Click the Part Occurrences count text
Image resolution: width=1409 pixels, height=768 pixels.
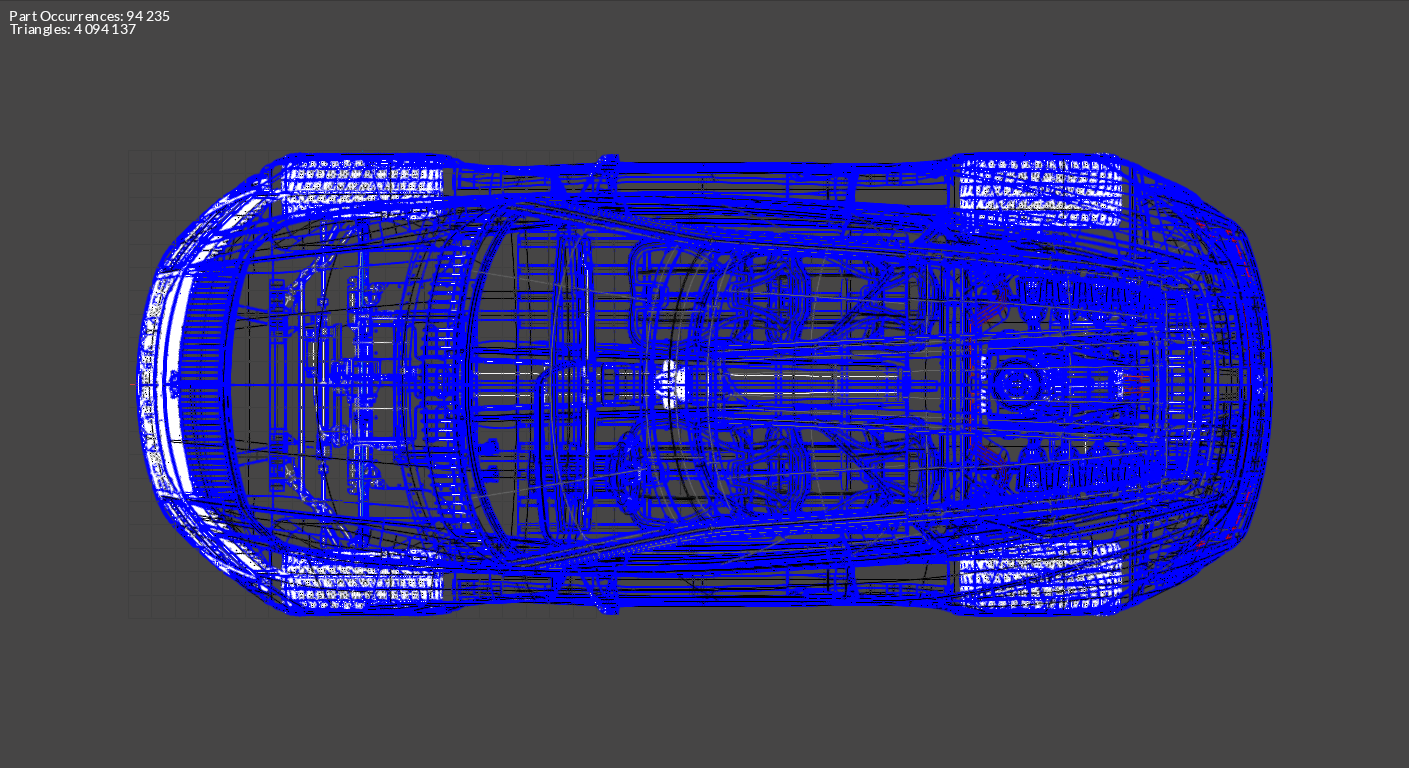tap(82, 16)
